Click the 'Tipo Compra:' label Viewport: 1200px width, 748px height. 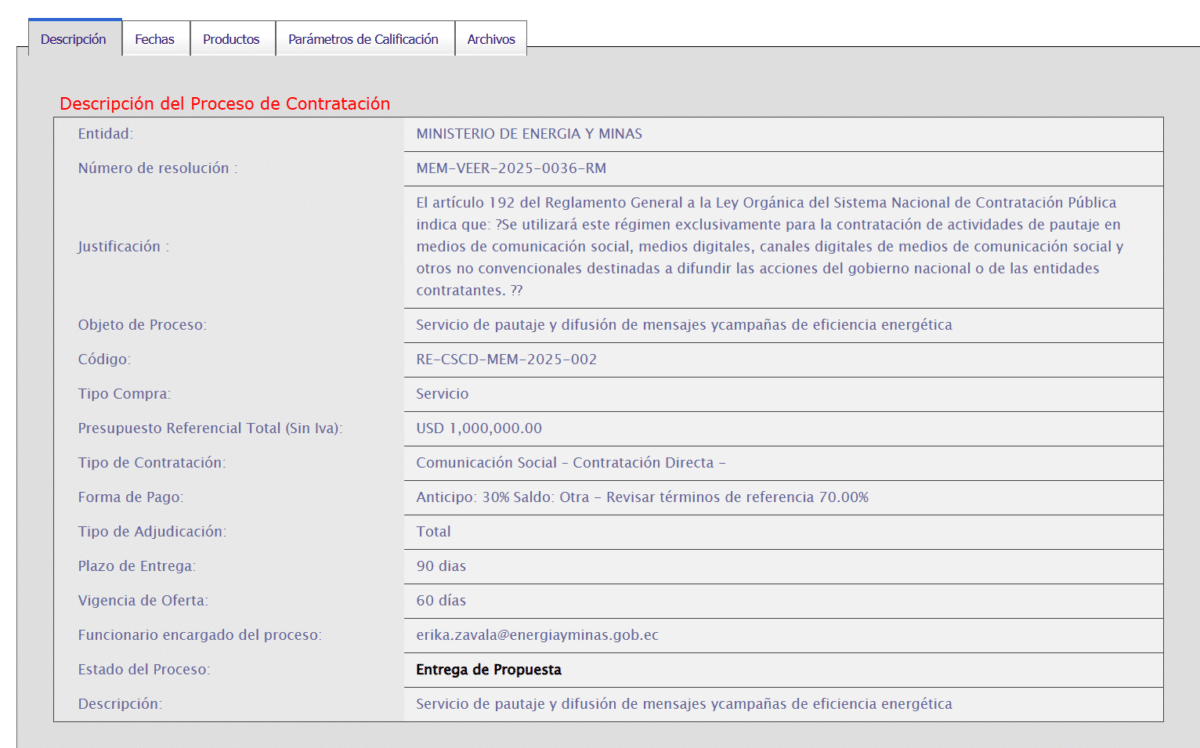point(124,394)
